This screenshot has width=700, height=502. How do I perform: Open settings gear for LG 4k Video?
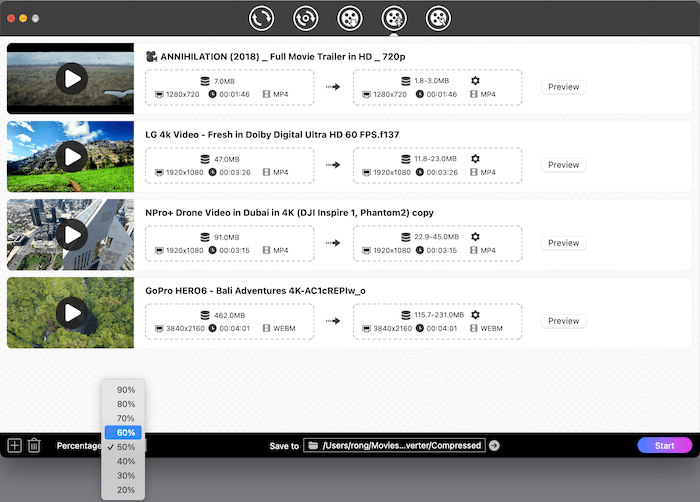point(475,158)
